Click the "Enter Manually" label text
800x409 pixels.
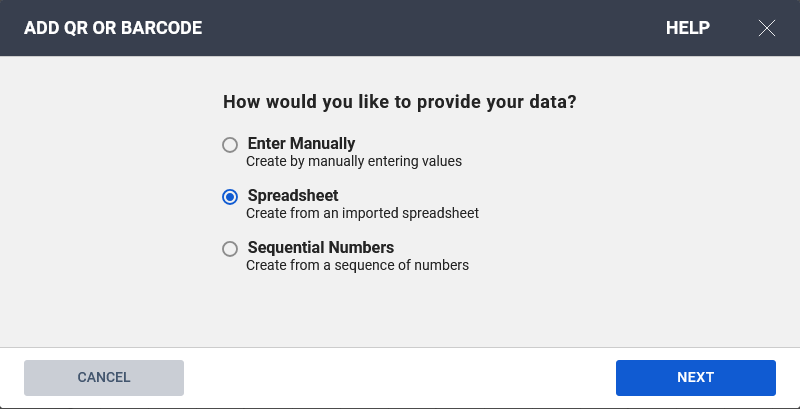click(x=301, y=143)
